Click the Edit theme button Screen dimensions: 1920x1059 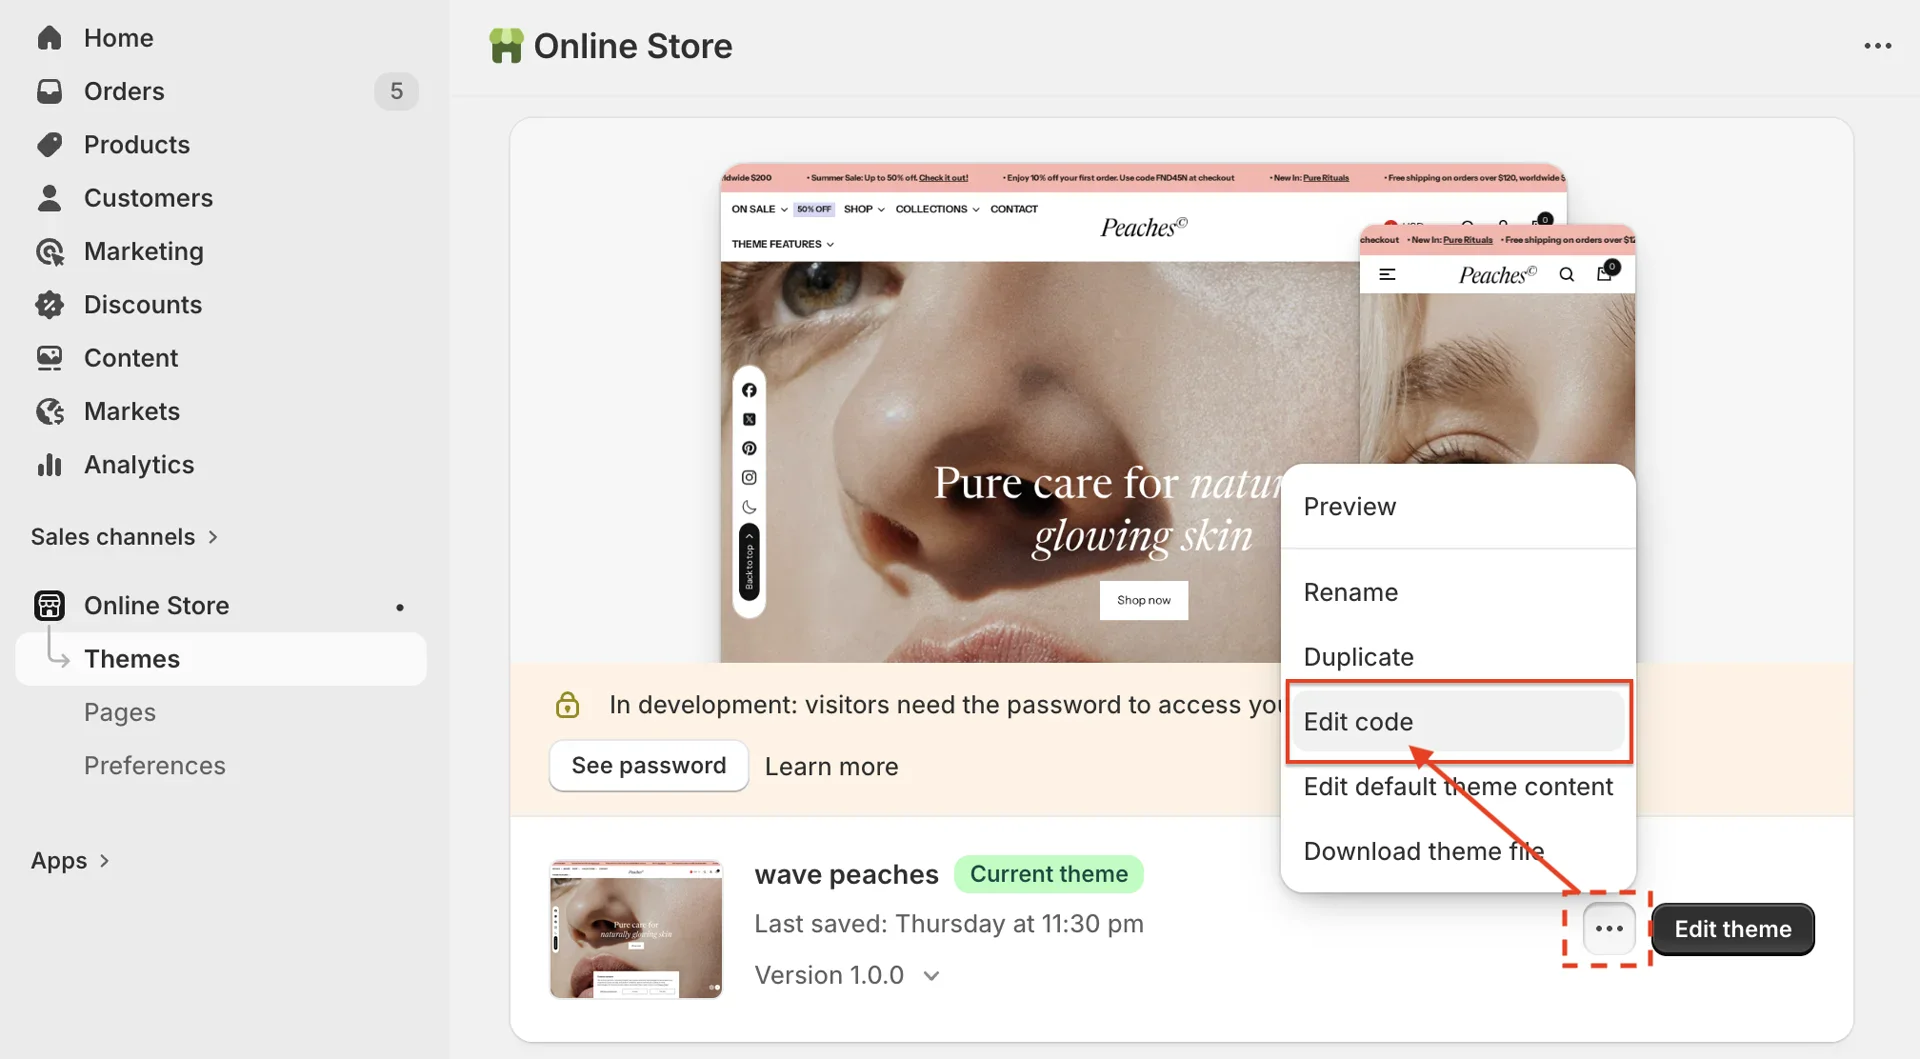point(1733,929)
